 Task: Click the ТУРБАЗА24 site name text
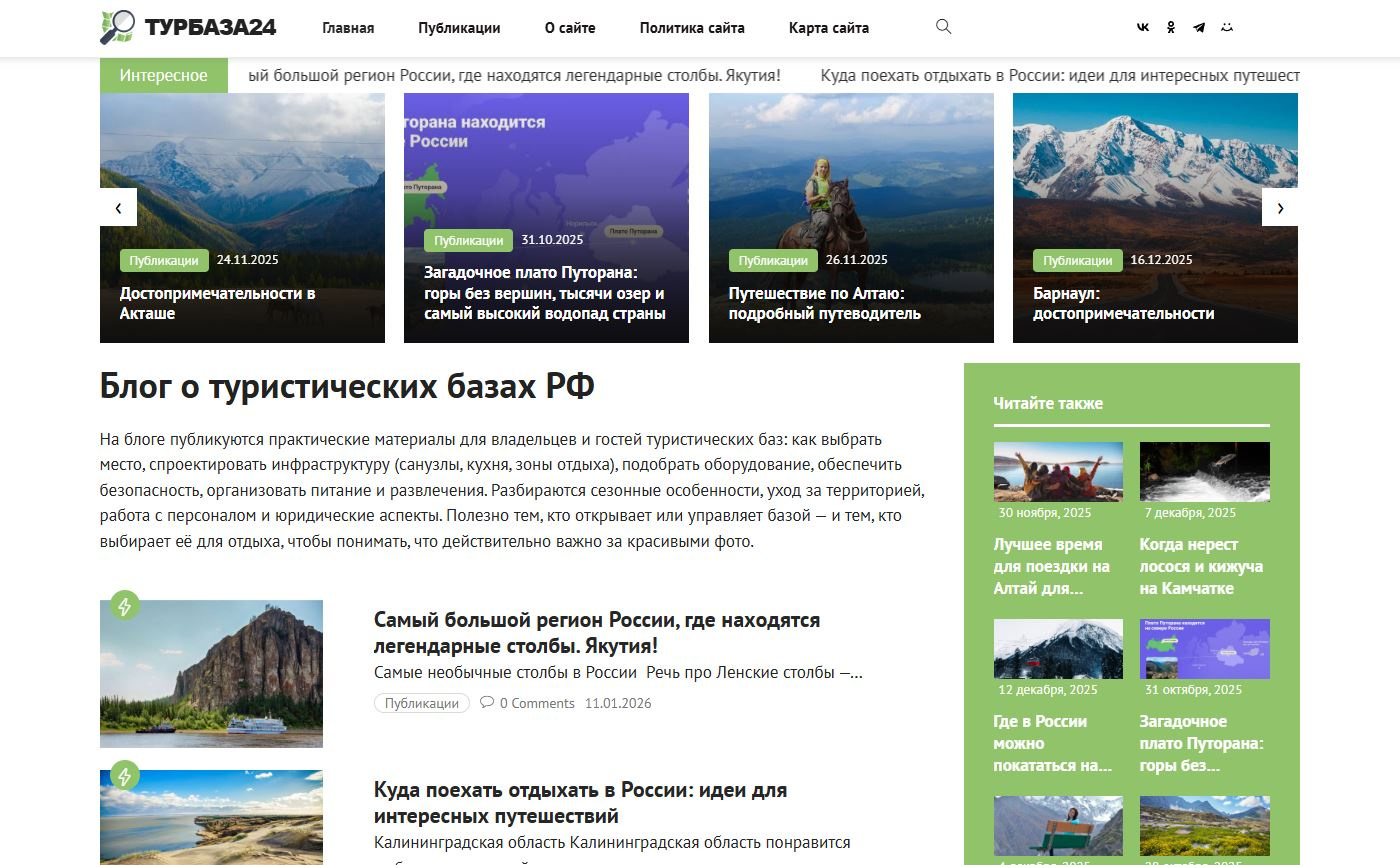(x=210, y=28)
